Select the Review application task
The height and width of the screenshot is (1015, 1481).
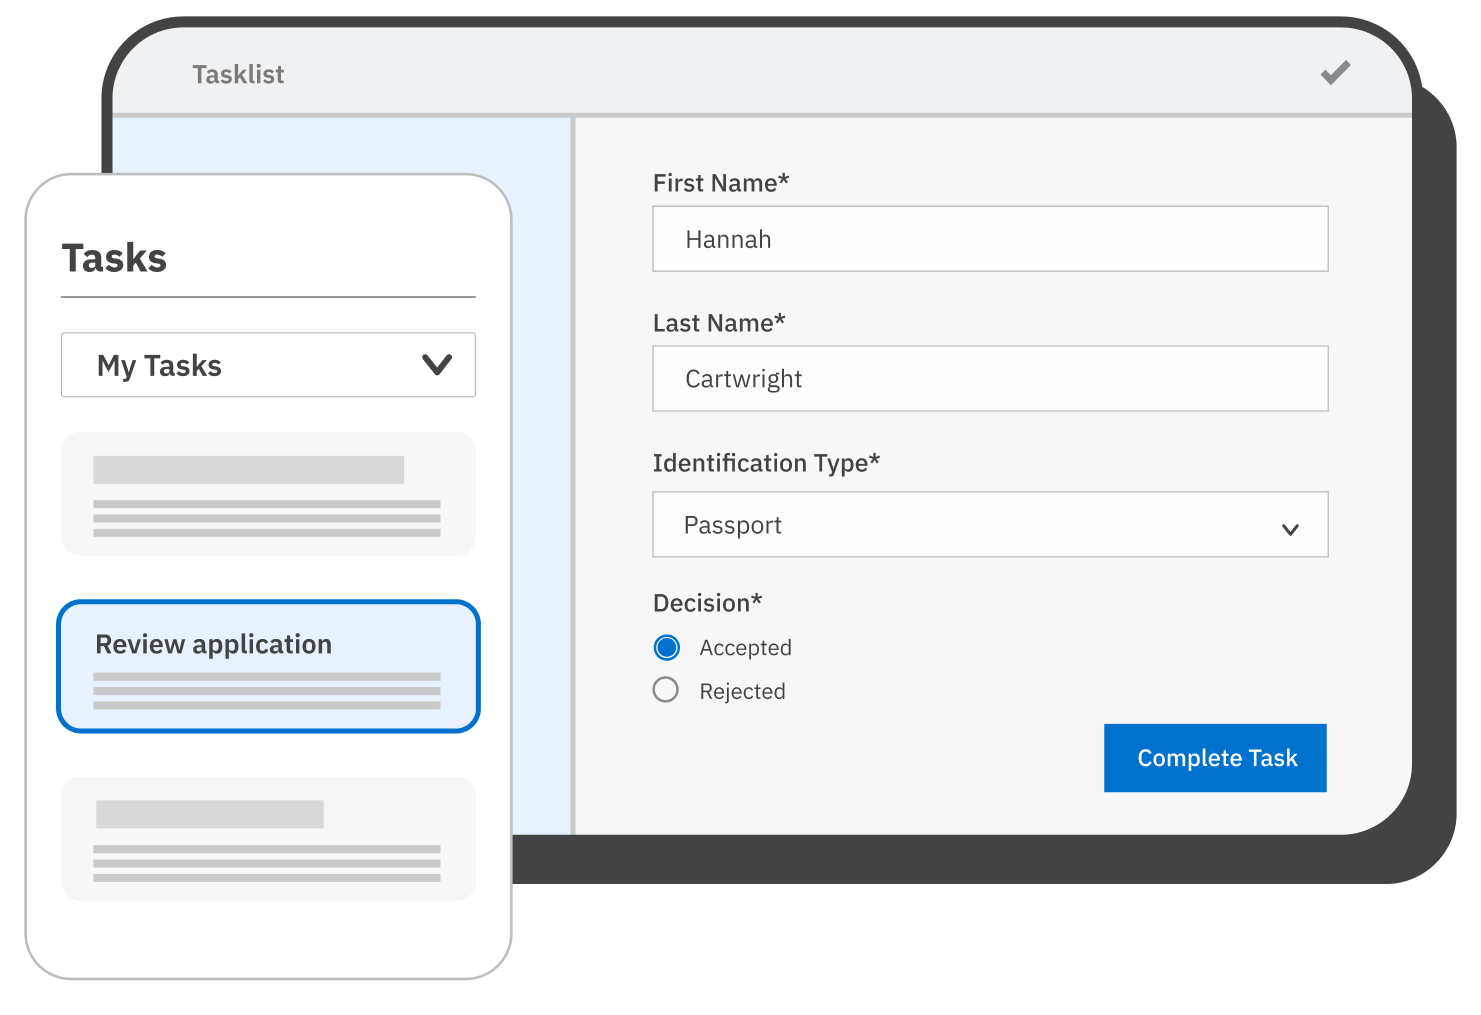(268, 665)
